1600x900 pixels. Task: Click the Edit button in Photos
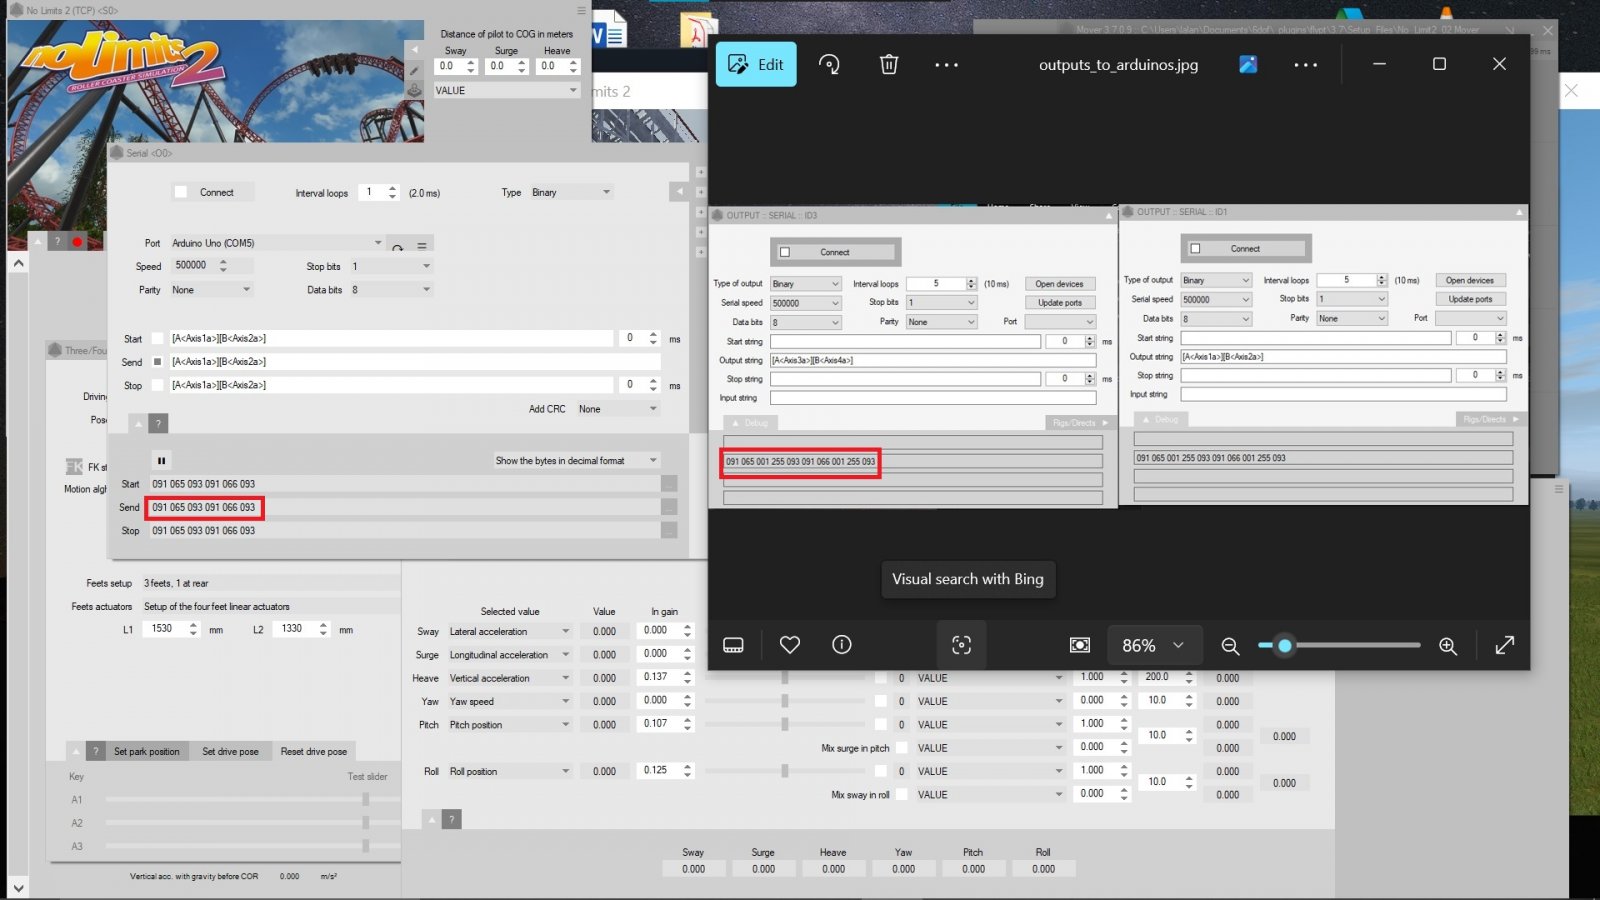click(756, 65)
